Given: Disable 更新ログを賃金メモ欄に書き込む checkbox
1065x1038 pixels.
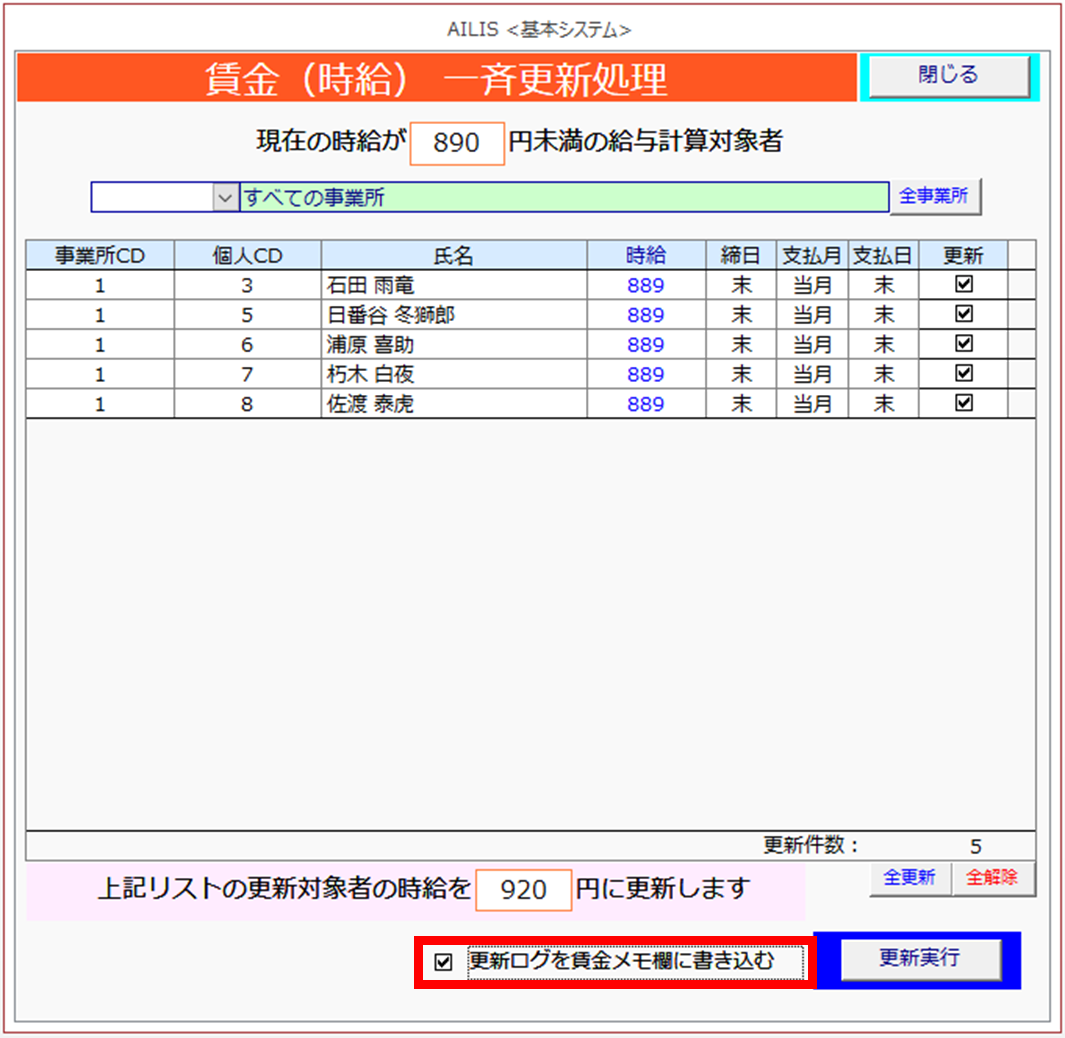Looking at the screenshot, I should click(444, 963).
